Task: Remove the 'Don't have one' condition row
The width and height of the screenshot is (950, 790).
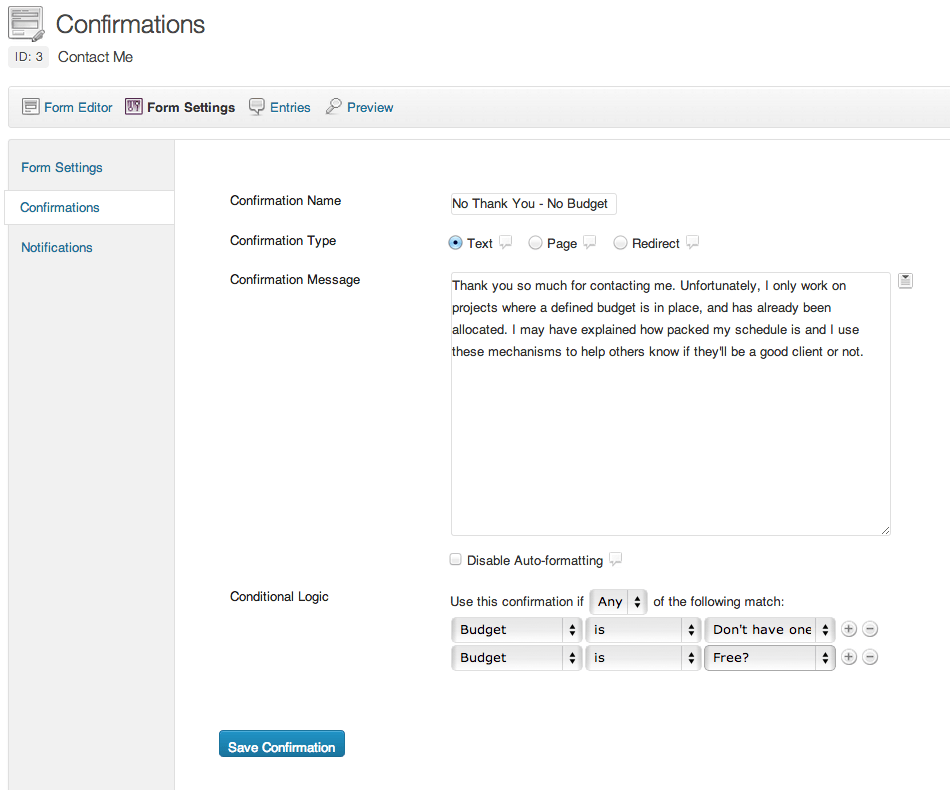Action: click(870, 629)
